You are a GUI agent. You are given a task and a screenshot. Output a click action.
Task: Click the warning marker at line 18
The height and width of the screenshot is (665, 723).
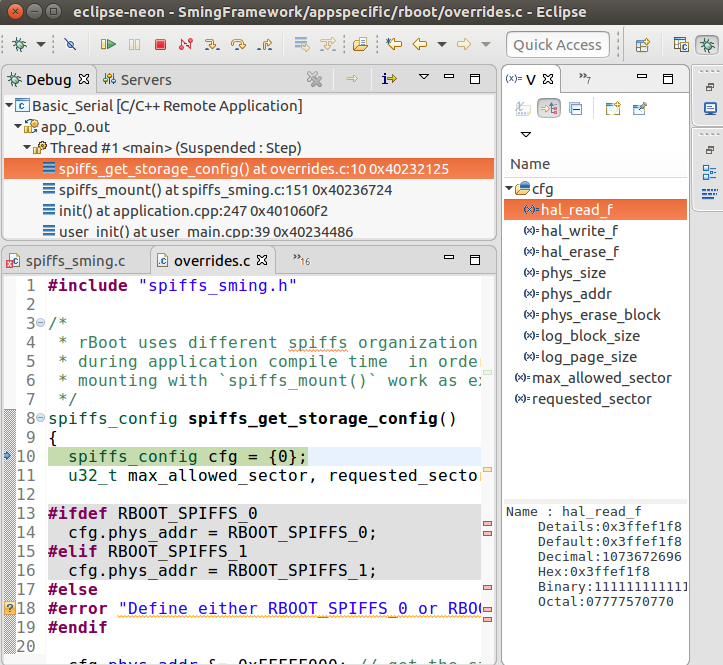[x=10, y=608]
